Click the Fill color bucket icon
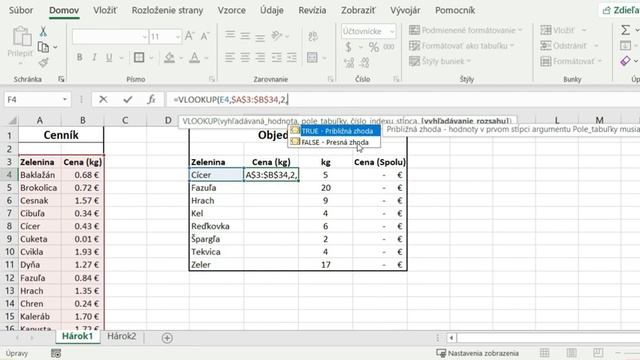Viewport: 640px width, 360px height. click(169, 58)
